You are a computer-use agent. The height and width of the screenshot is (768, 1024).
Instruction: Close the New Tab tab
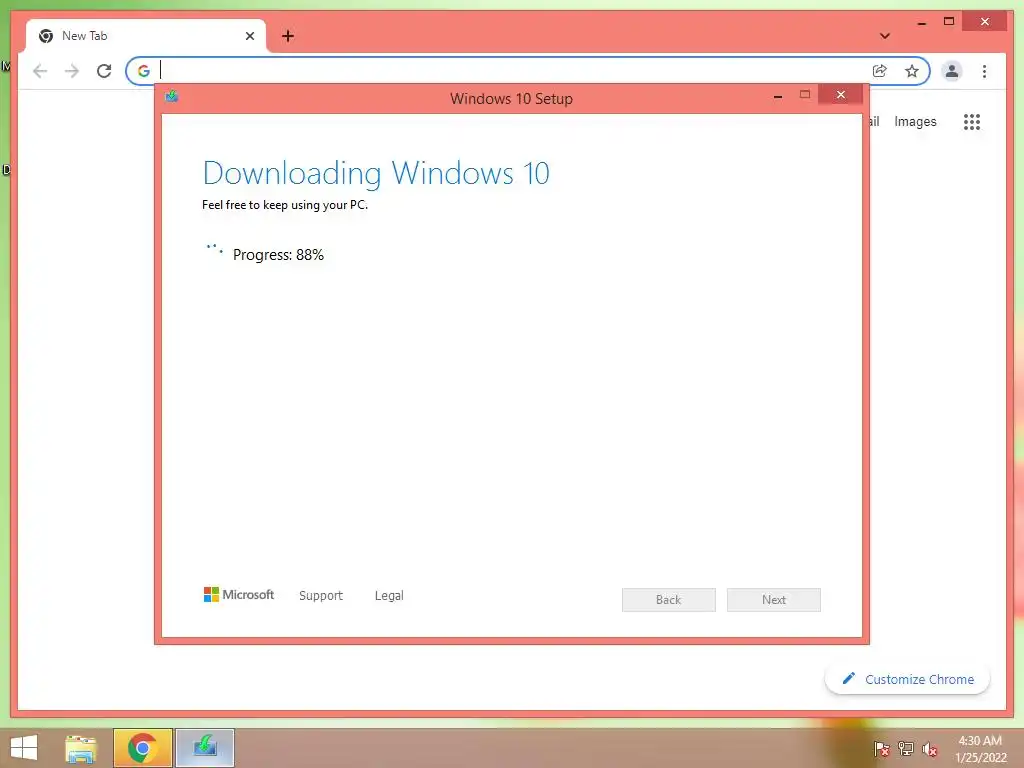(x=249, y=36)
